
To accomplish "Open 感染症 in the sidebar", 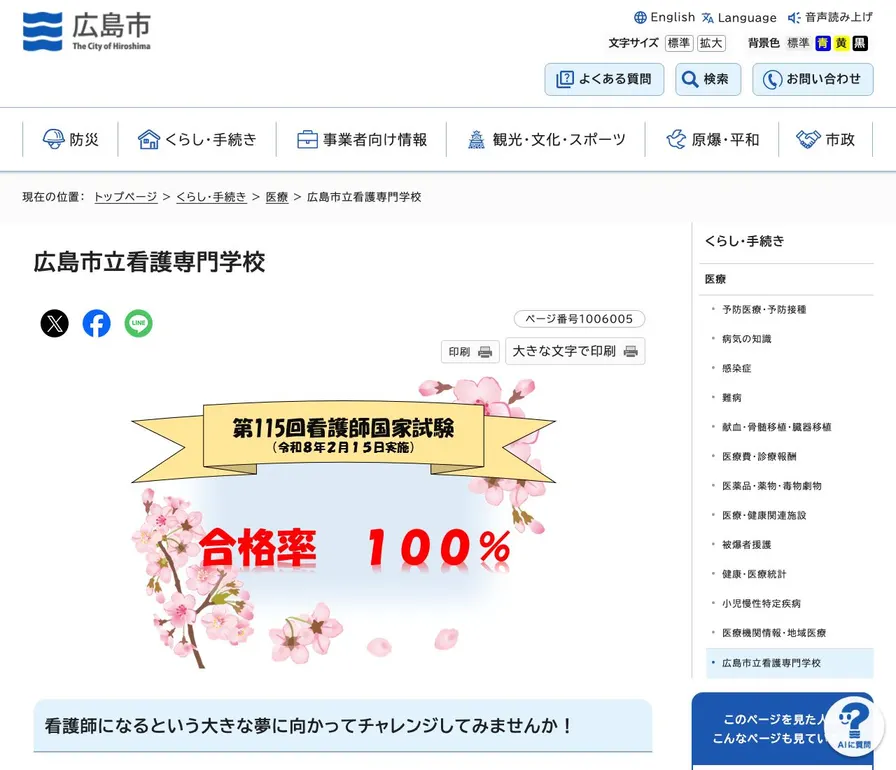I will pyautogui.click(x=737, y=368).
